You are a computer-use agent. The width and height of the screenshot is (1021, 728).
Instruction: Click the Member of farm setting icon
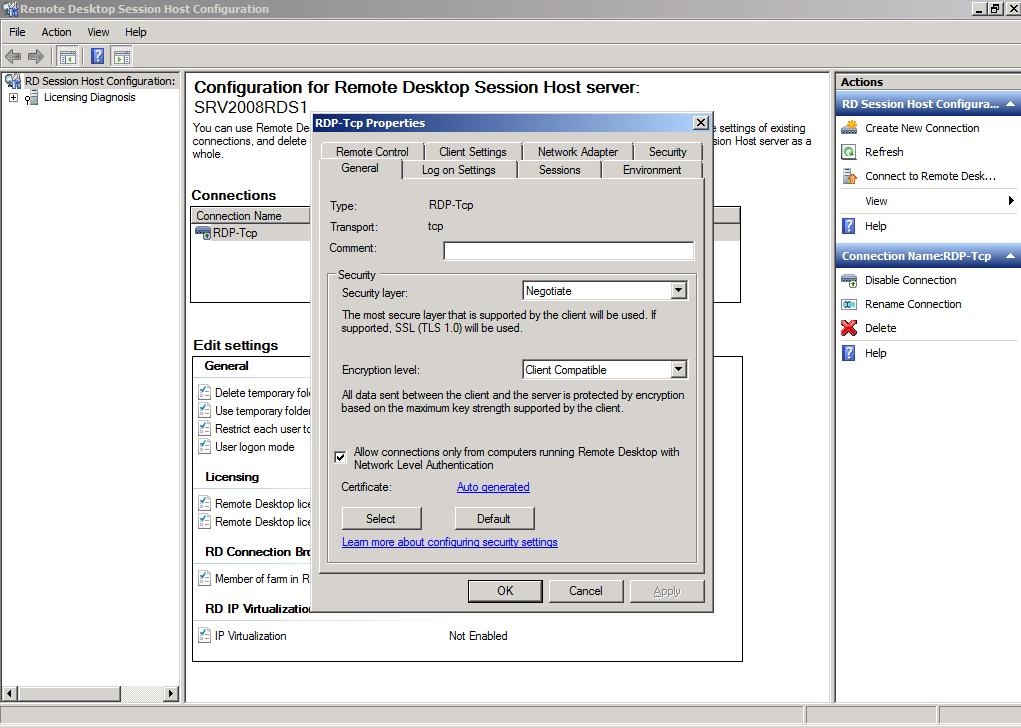click(x=204, y=578)
